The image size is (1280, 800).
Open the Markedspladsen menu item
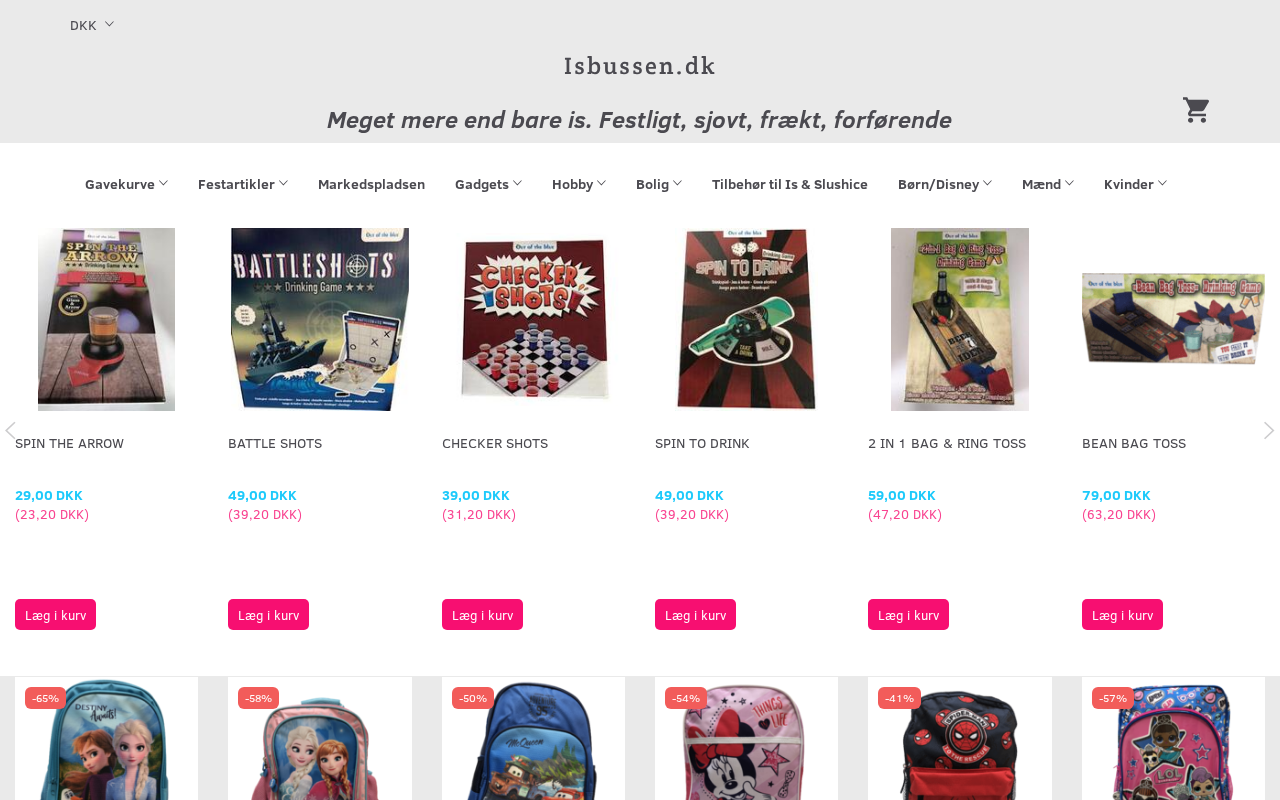(x=371, y=184)
